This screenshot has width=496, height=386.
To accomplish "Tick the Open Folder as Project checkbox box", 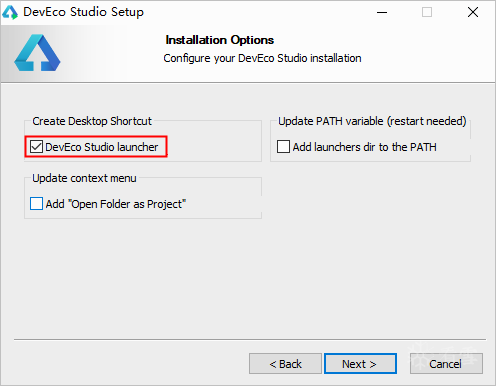I will point(36,204).
